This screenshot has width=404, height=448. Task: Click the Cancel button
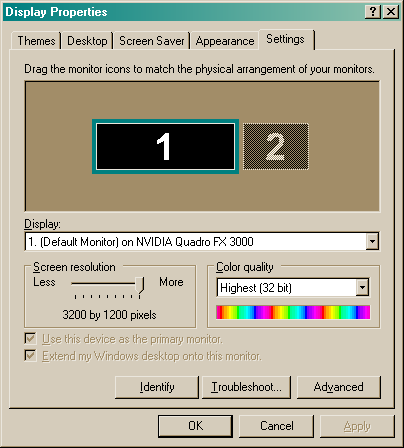tap(277, 426)
